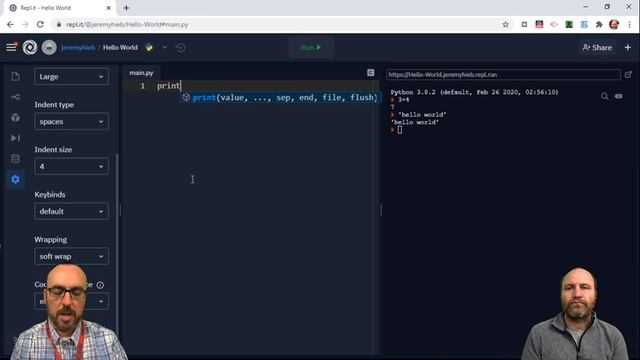Open the Chrome profile avatar
This screenshot has height=360, width=640.
[614, 24]
